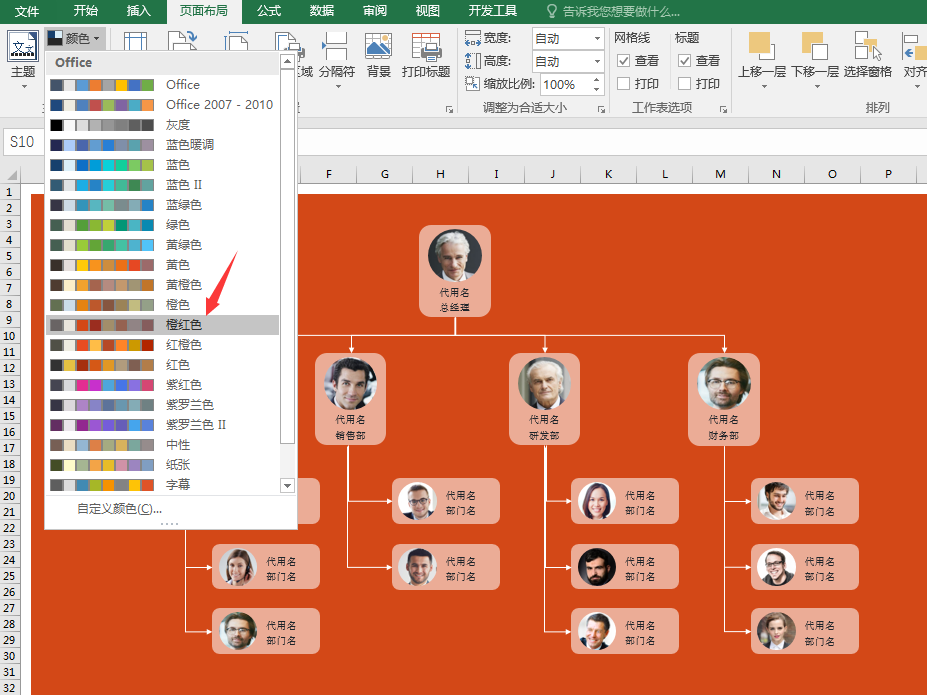This screenshot has height=695, width=927.
Task: Click the 对齐 align icon
Action: (914, 46)
